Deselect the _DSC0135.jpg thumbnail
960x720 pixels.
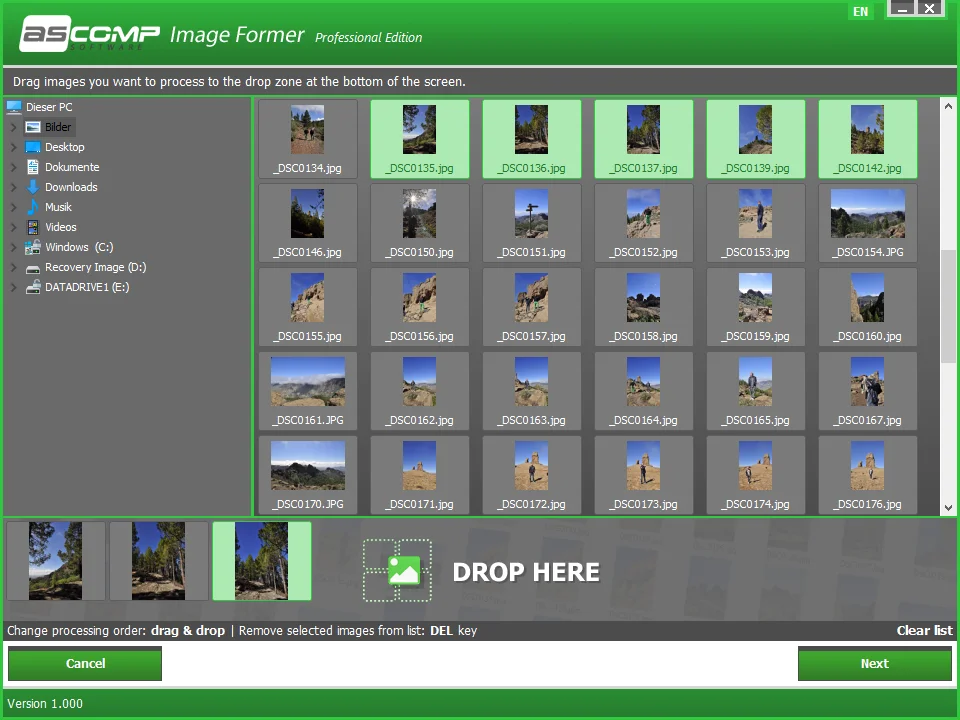[x=419, y=139]
